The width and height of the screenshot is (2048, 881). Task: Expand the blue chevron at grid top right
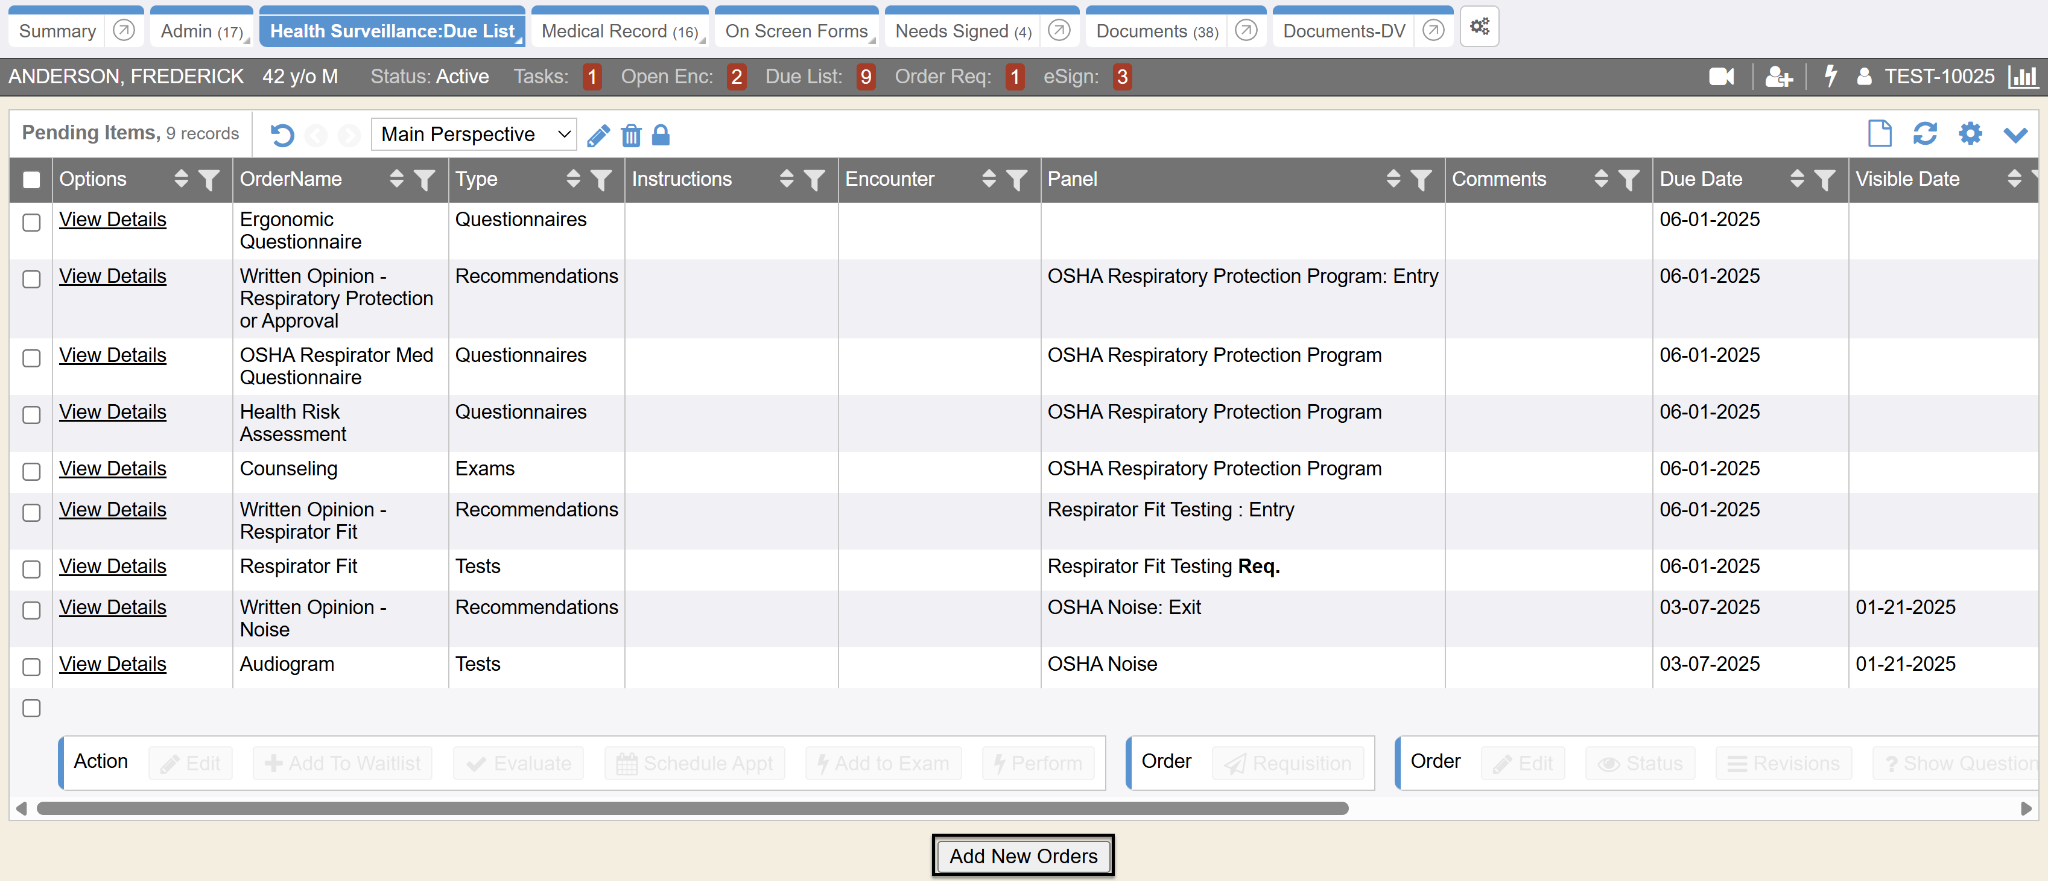coord(2015,134)
